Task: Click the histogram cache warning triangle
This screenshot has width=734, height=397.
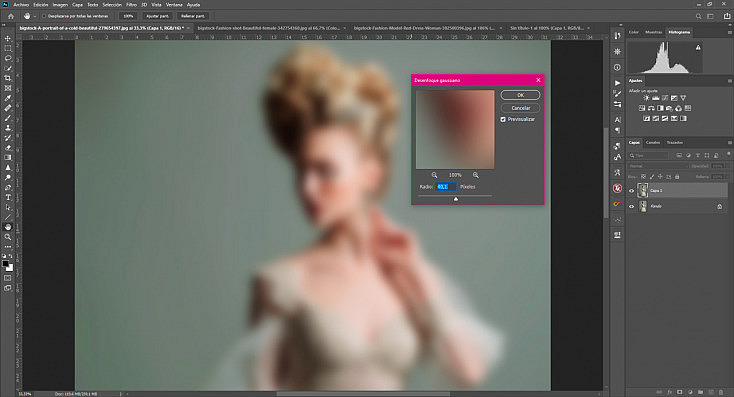Action: (x=698, y=47)
